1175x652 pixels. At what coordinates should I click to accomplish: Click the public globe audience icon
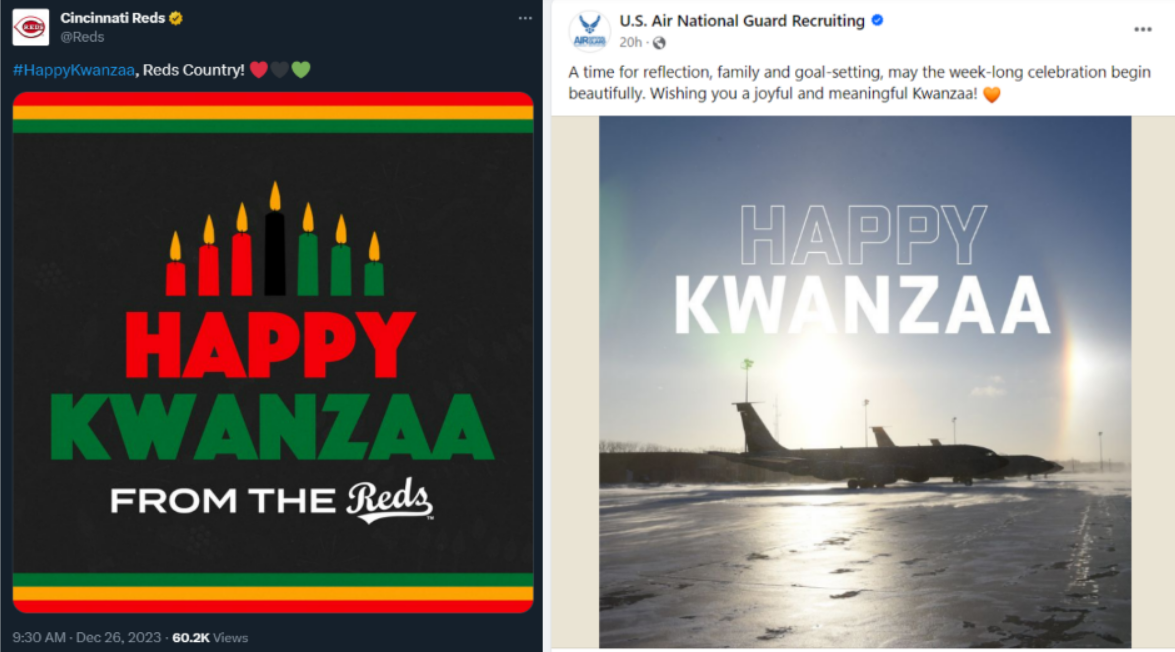[659, 43]
